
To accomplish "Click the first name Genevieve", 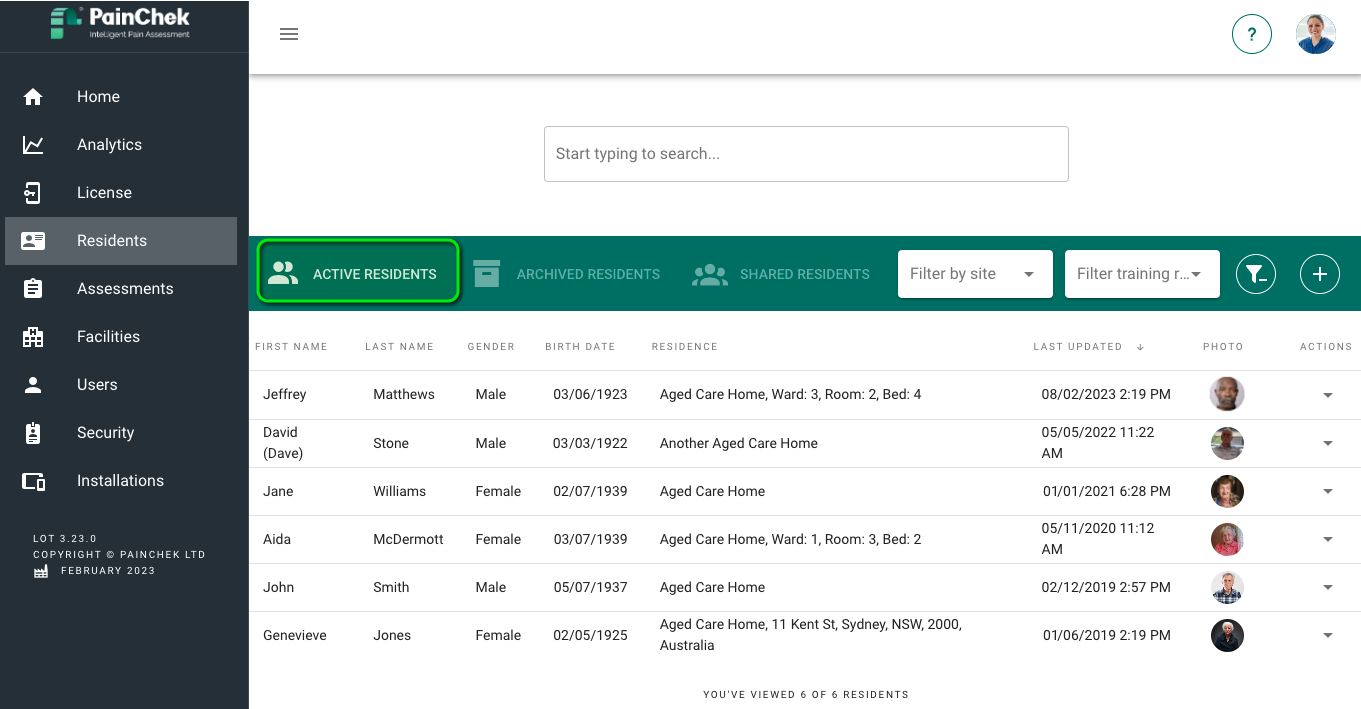I will coord(295,635).
